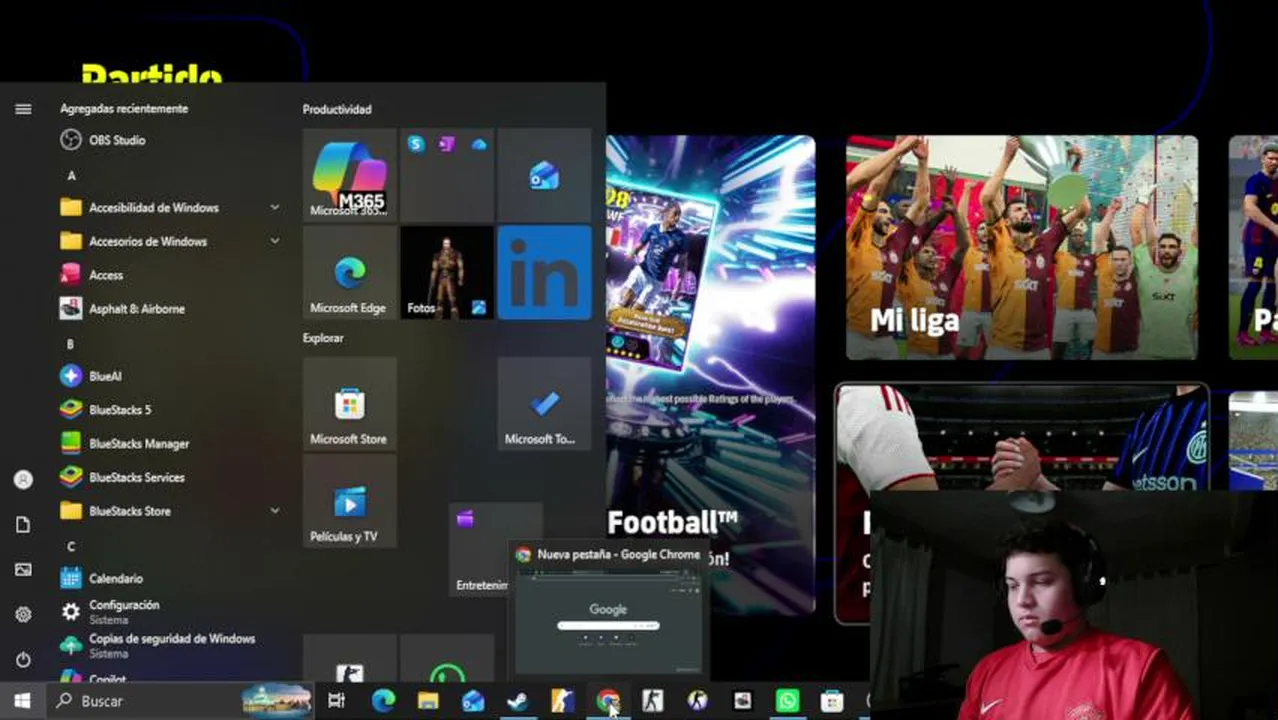Open Microsoft Edge from taskbar
Screen dimensions: 1278x720
click(383, 701)
